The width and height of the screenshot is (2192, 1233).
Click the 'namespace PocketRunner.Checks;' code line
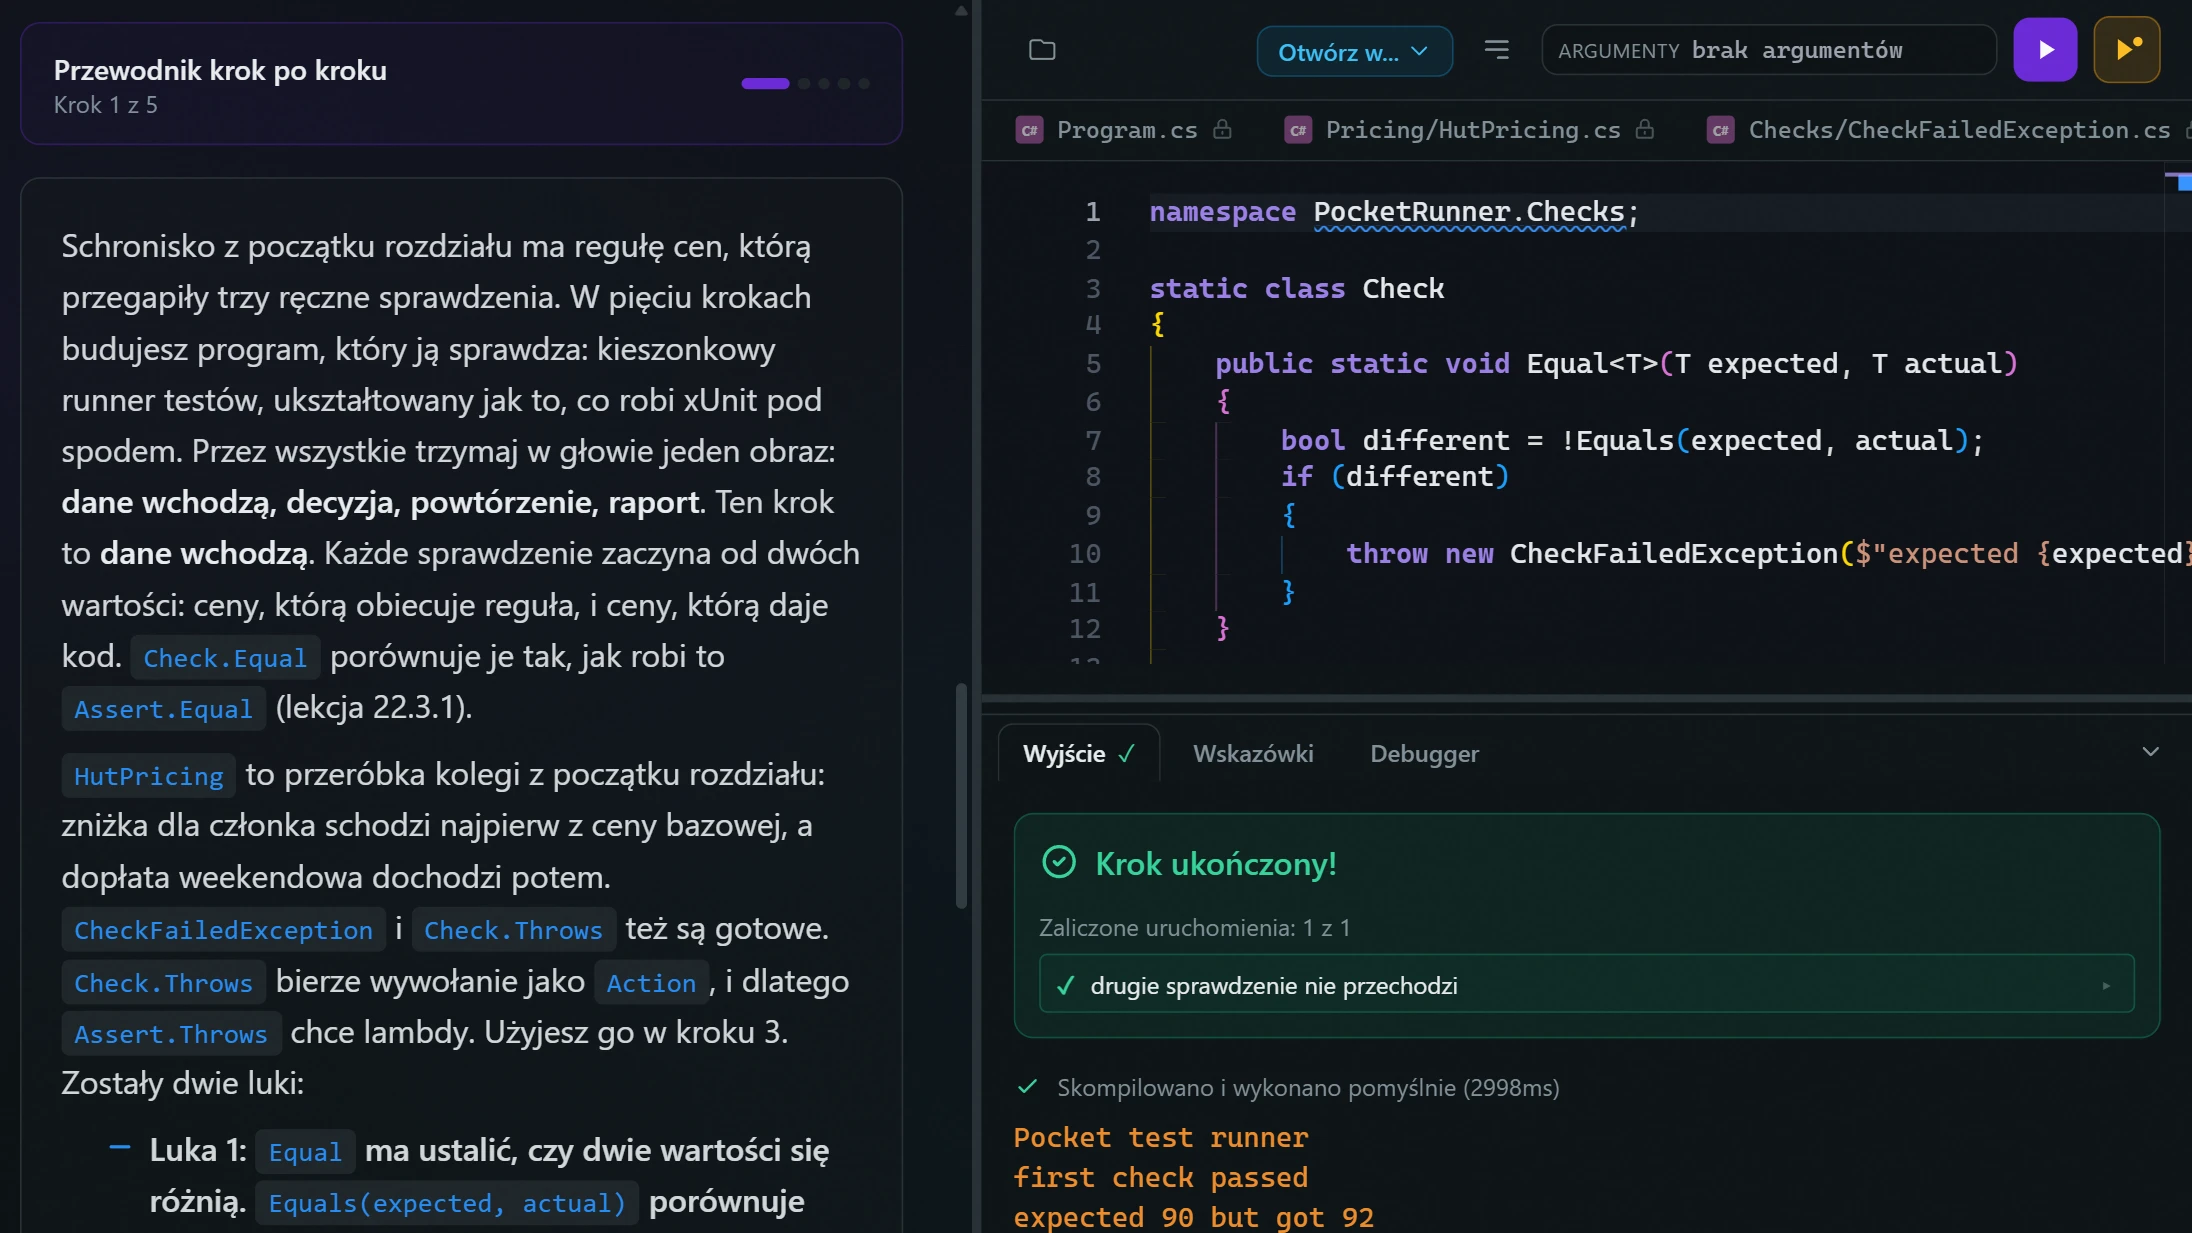coord(1394,212)
